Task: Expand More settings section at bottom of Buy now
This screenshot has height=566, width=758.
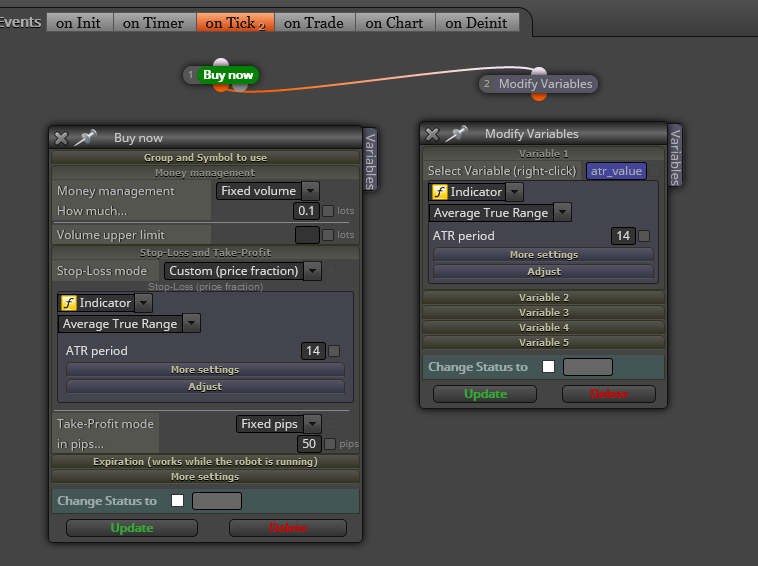Action: tap(205, 477)
